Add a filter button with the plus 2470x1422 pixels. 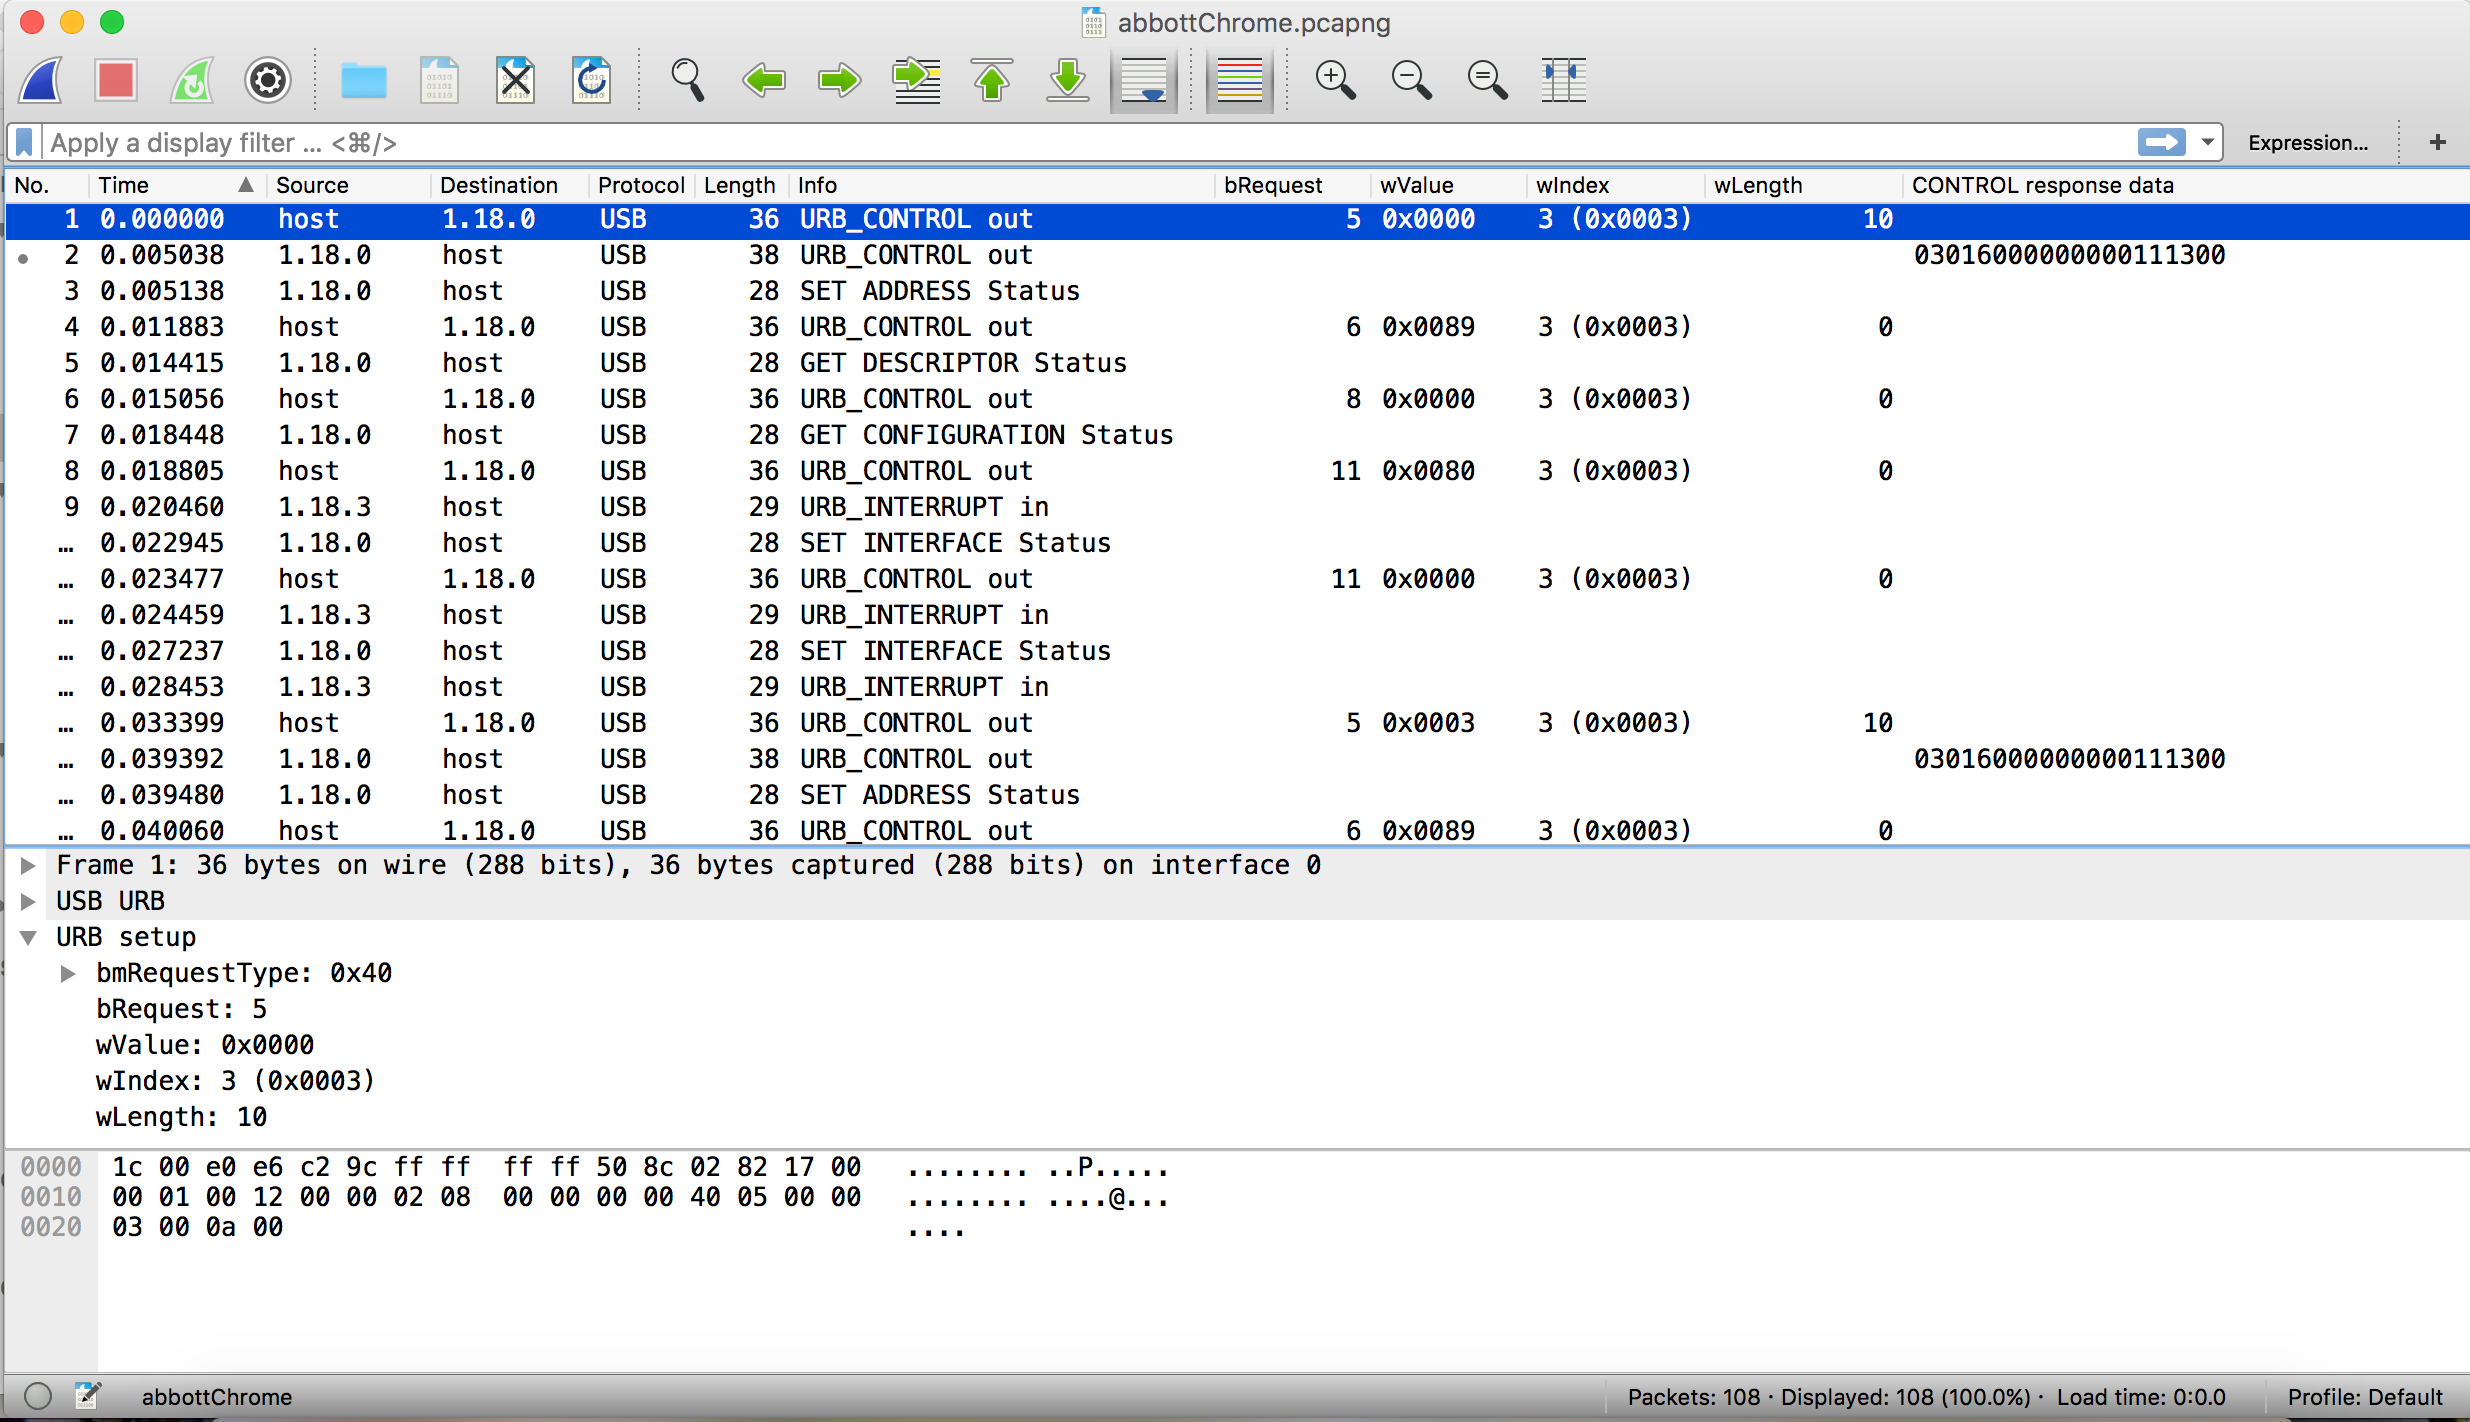pyautogui.click(x=2438, y=142)
